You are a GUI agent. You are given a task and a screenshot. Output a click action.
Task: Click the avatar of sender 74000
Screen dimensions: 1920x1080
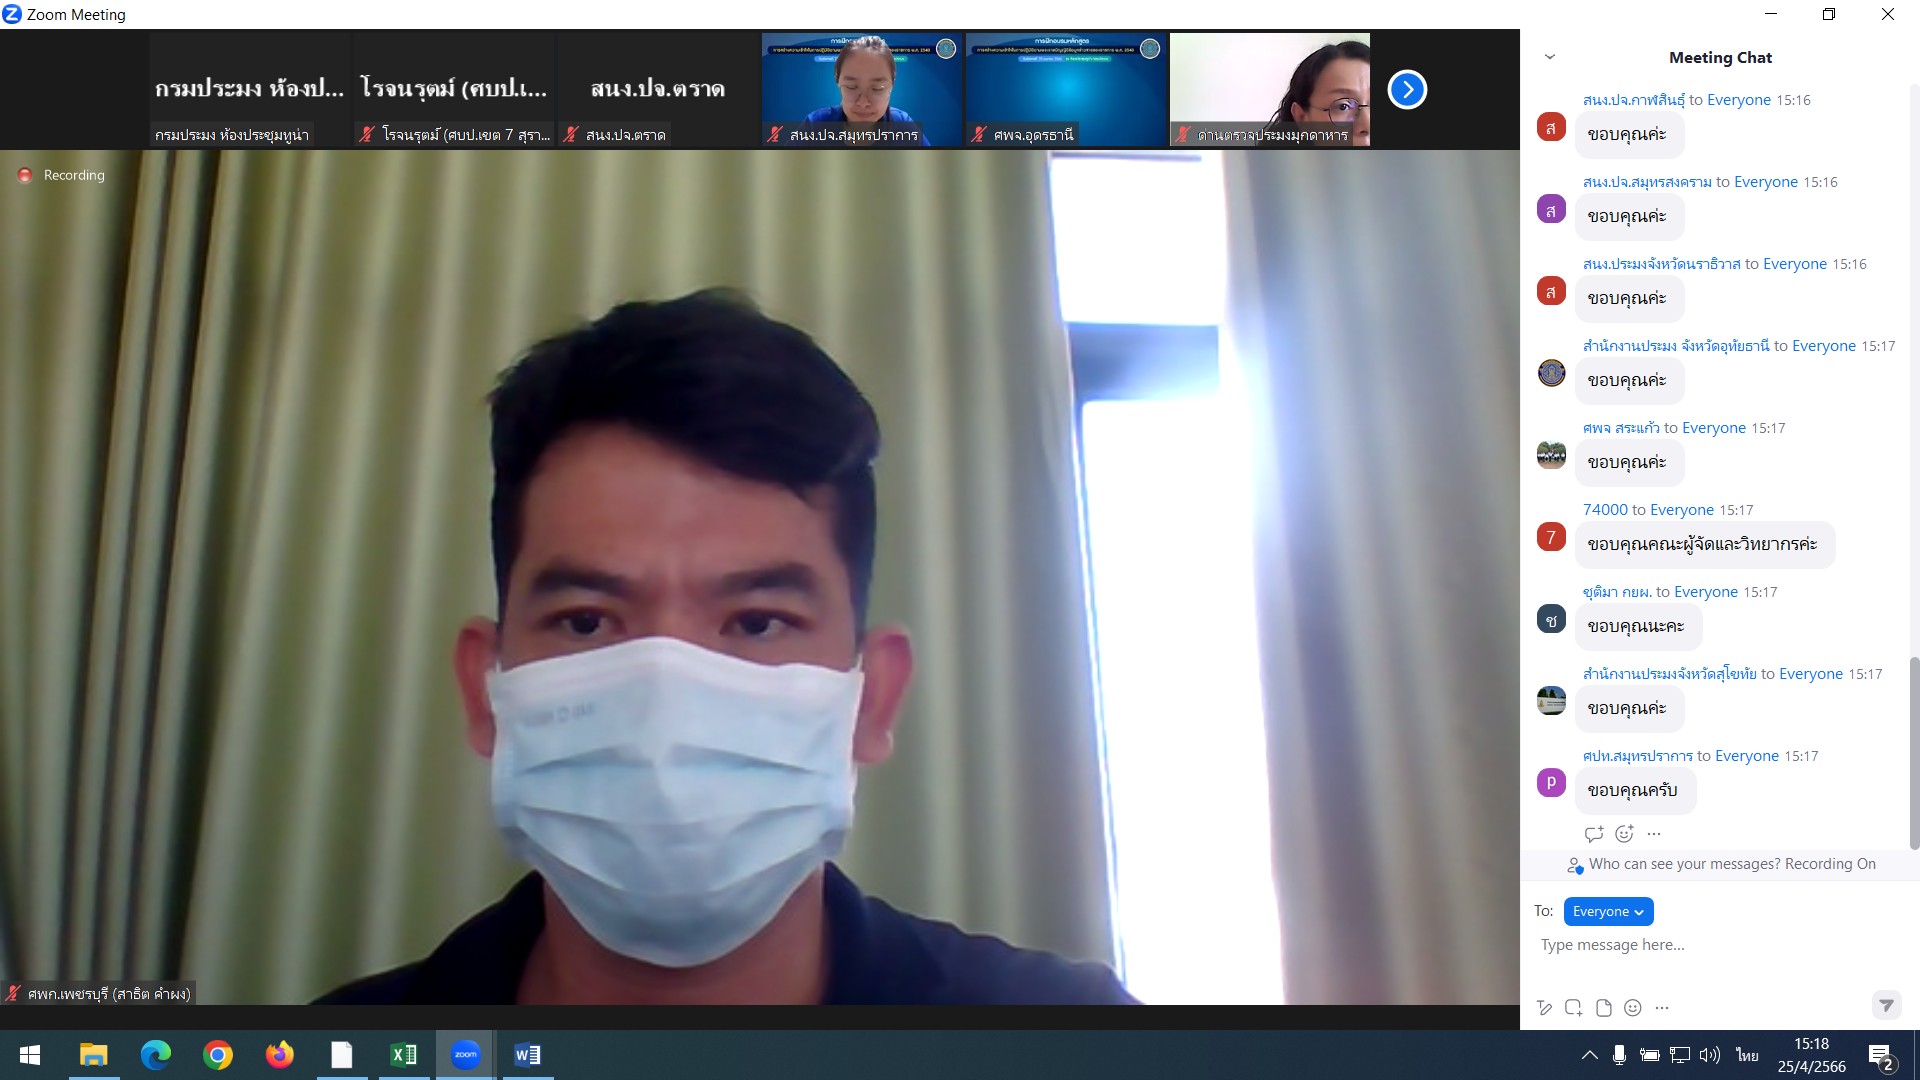tap(1551, 537)
